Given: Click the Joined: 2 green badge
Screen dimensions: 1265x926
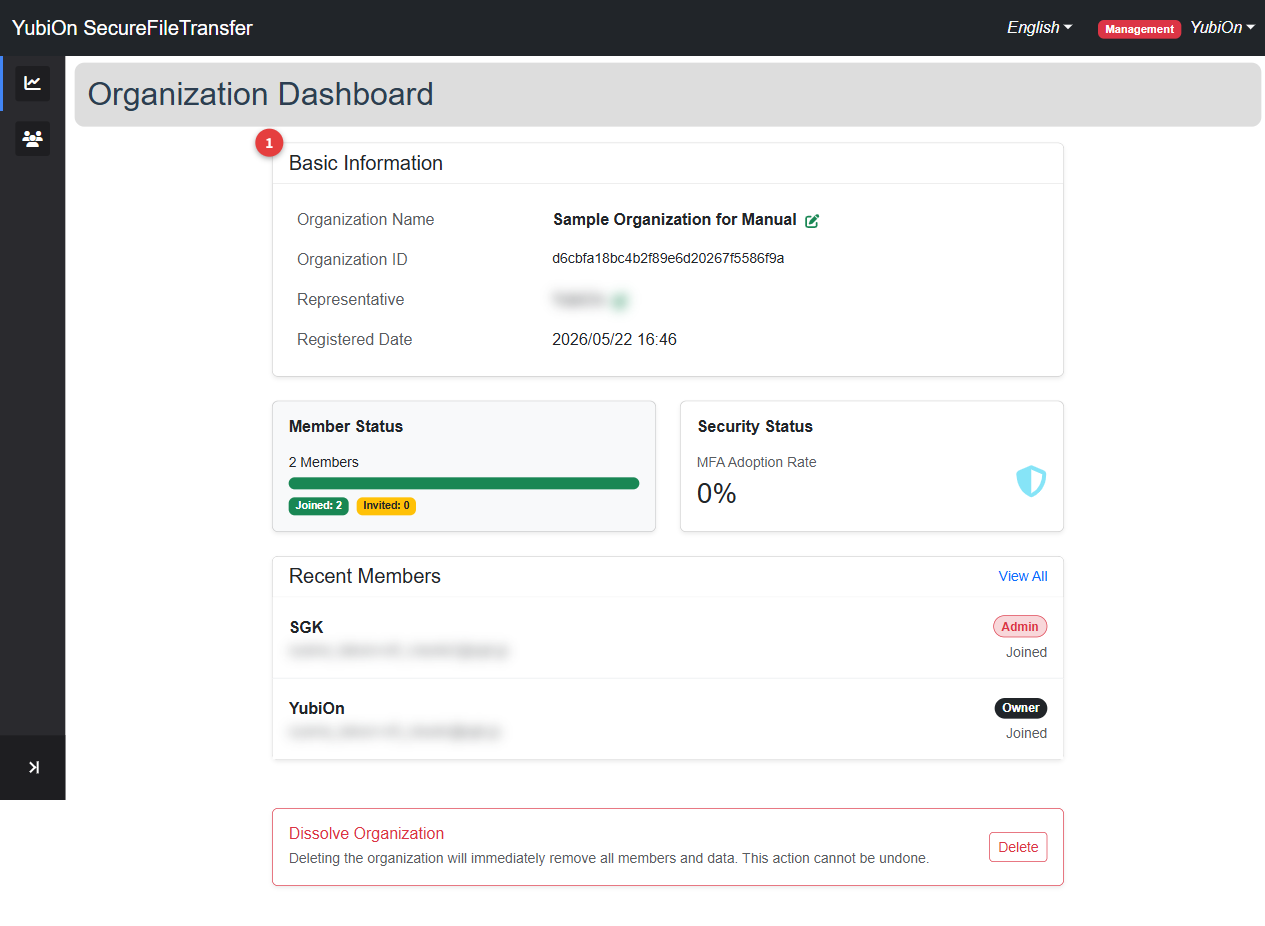Looking at the screenshot, I should [319, 506].
